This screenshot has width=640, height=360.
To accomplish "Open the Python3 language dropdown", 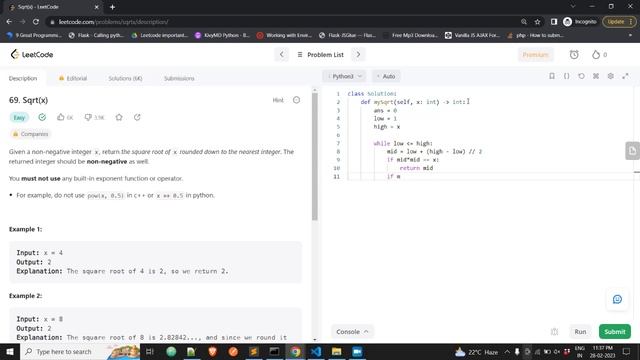I will click(344, 76).
